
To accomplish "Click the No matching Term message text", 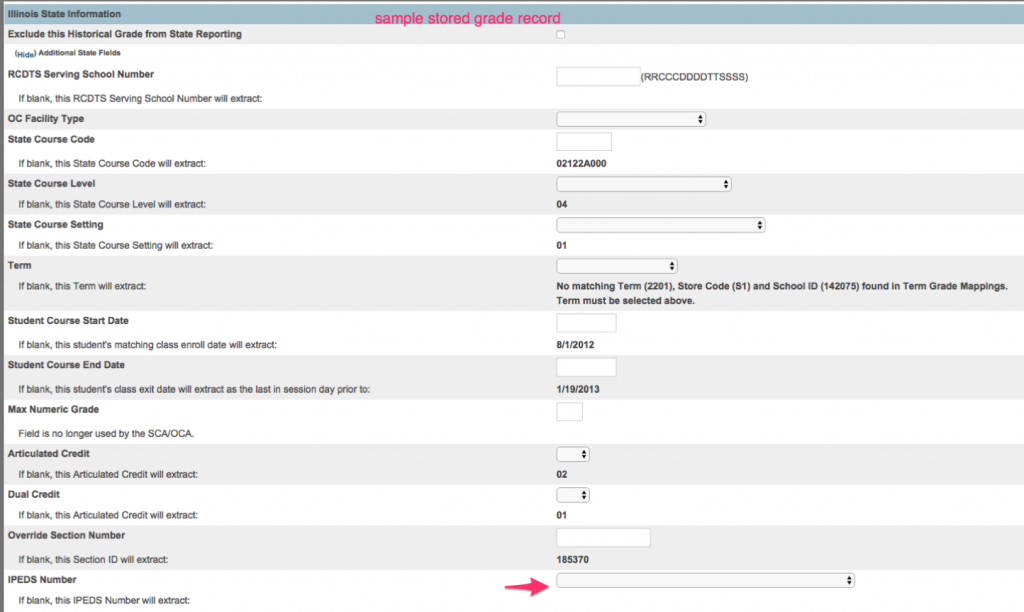I will coord(782,293).
